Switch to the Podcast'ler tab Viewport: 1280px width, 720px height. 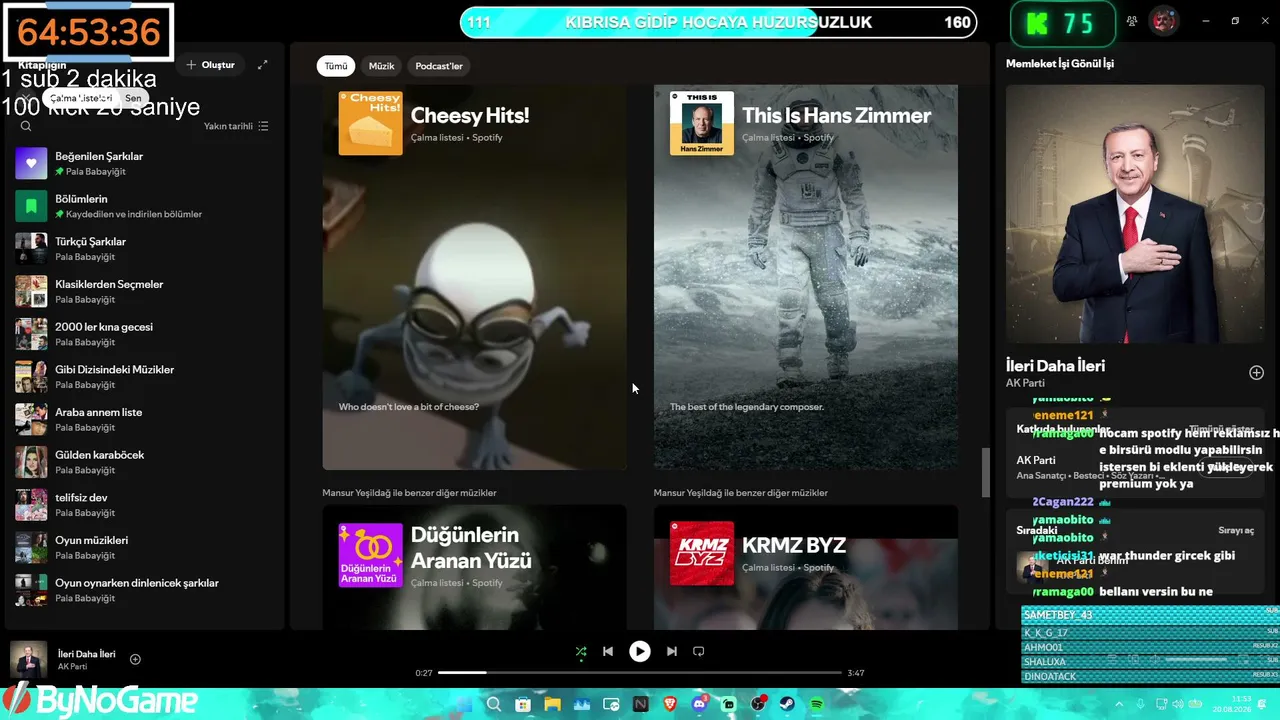(439, 66)
